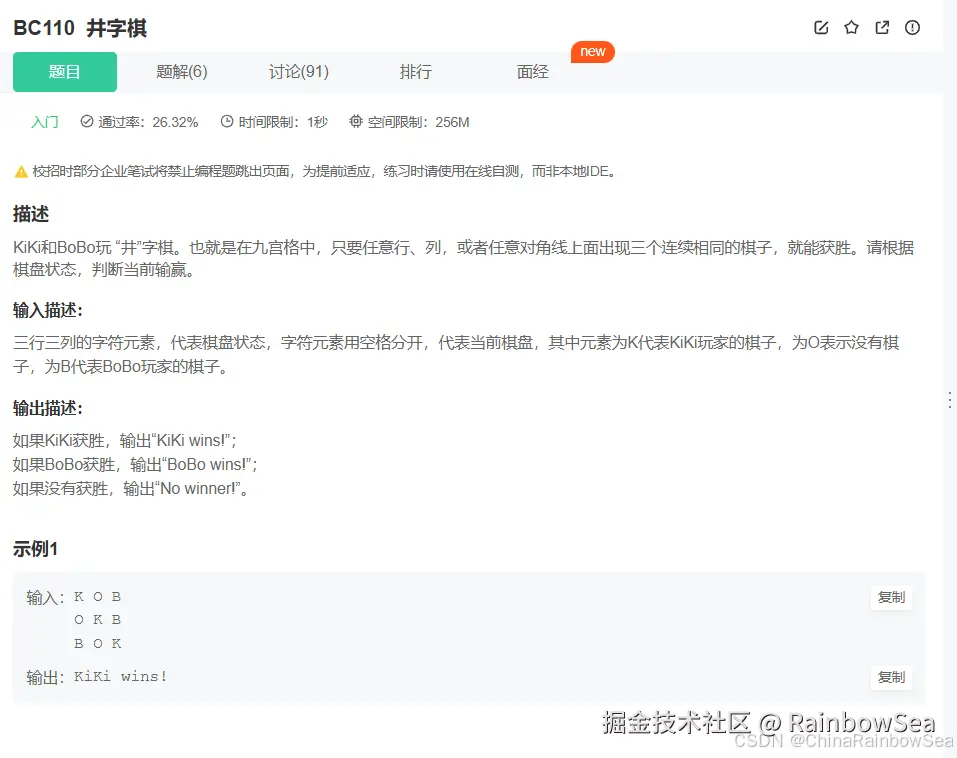957x758 pixels.
Task: Open the share external link icon
Action: pyautogui.click(x=881, y=28)
